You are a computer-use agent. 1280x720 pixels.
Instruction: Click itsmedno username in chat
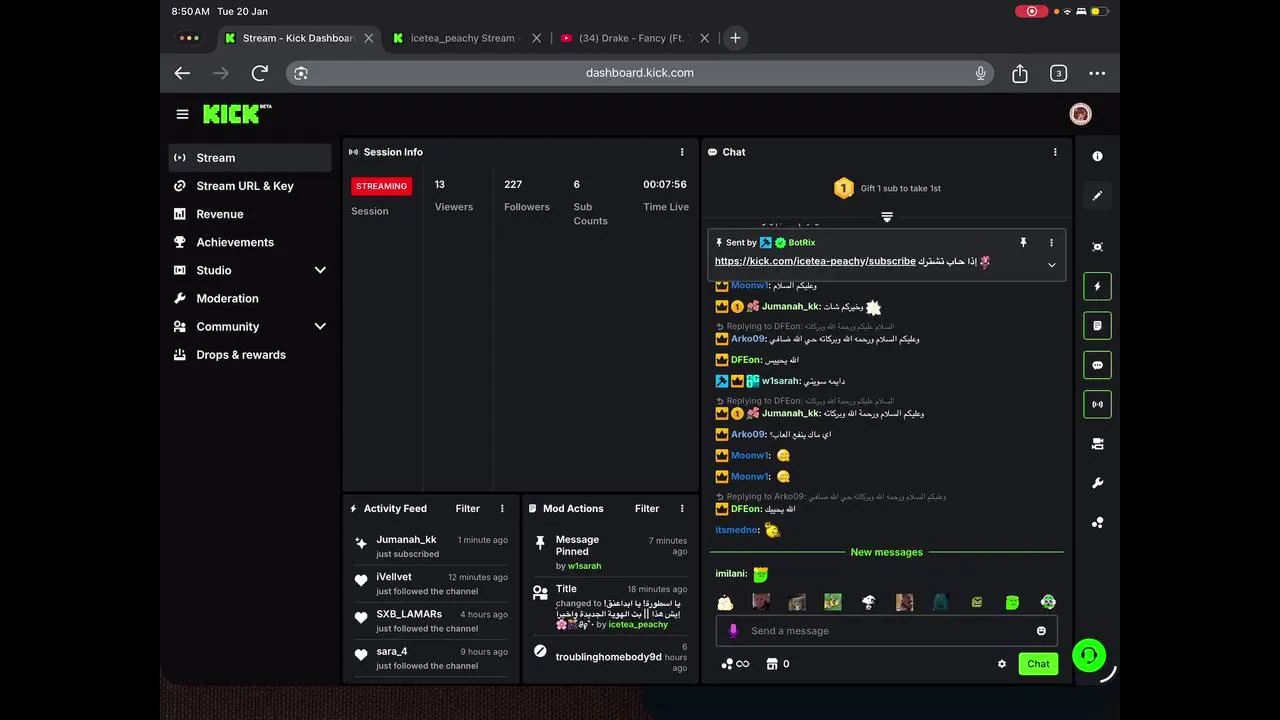tap(737, 530)
